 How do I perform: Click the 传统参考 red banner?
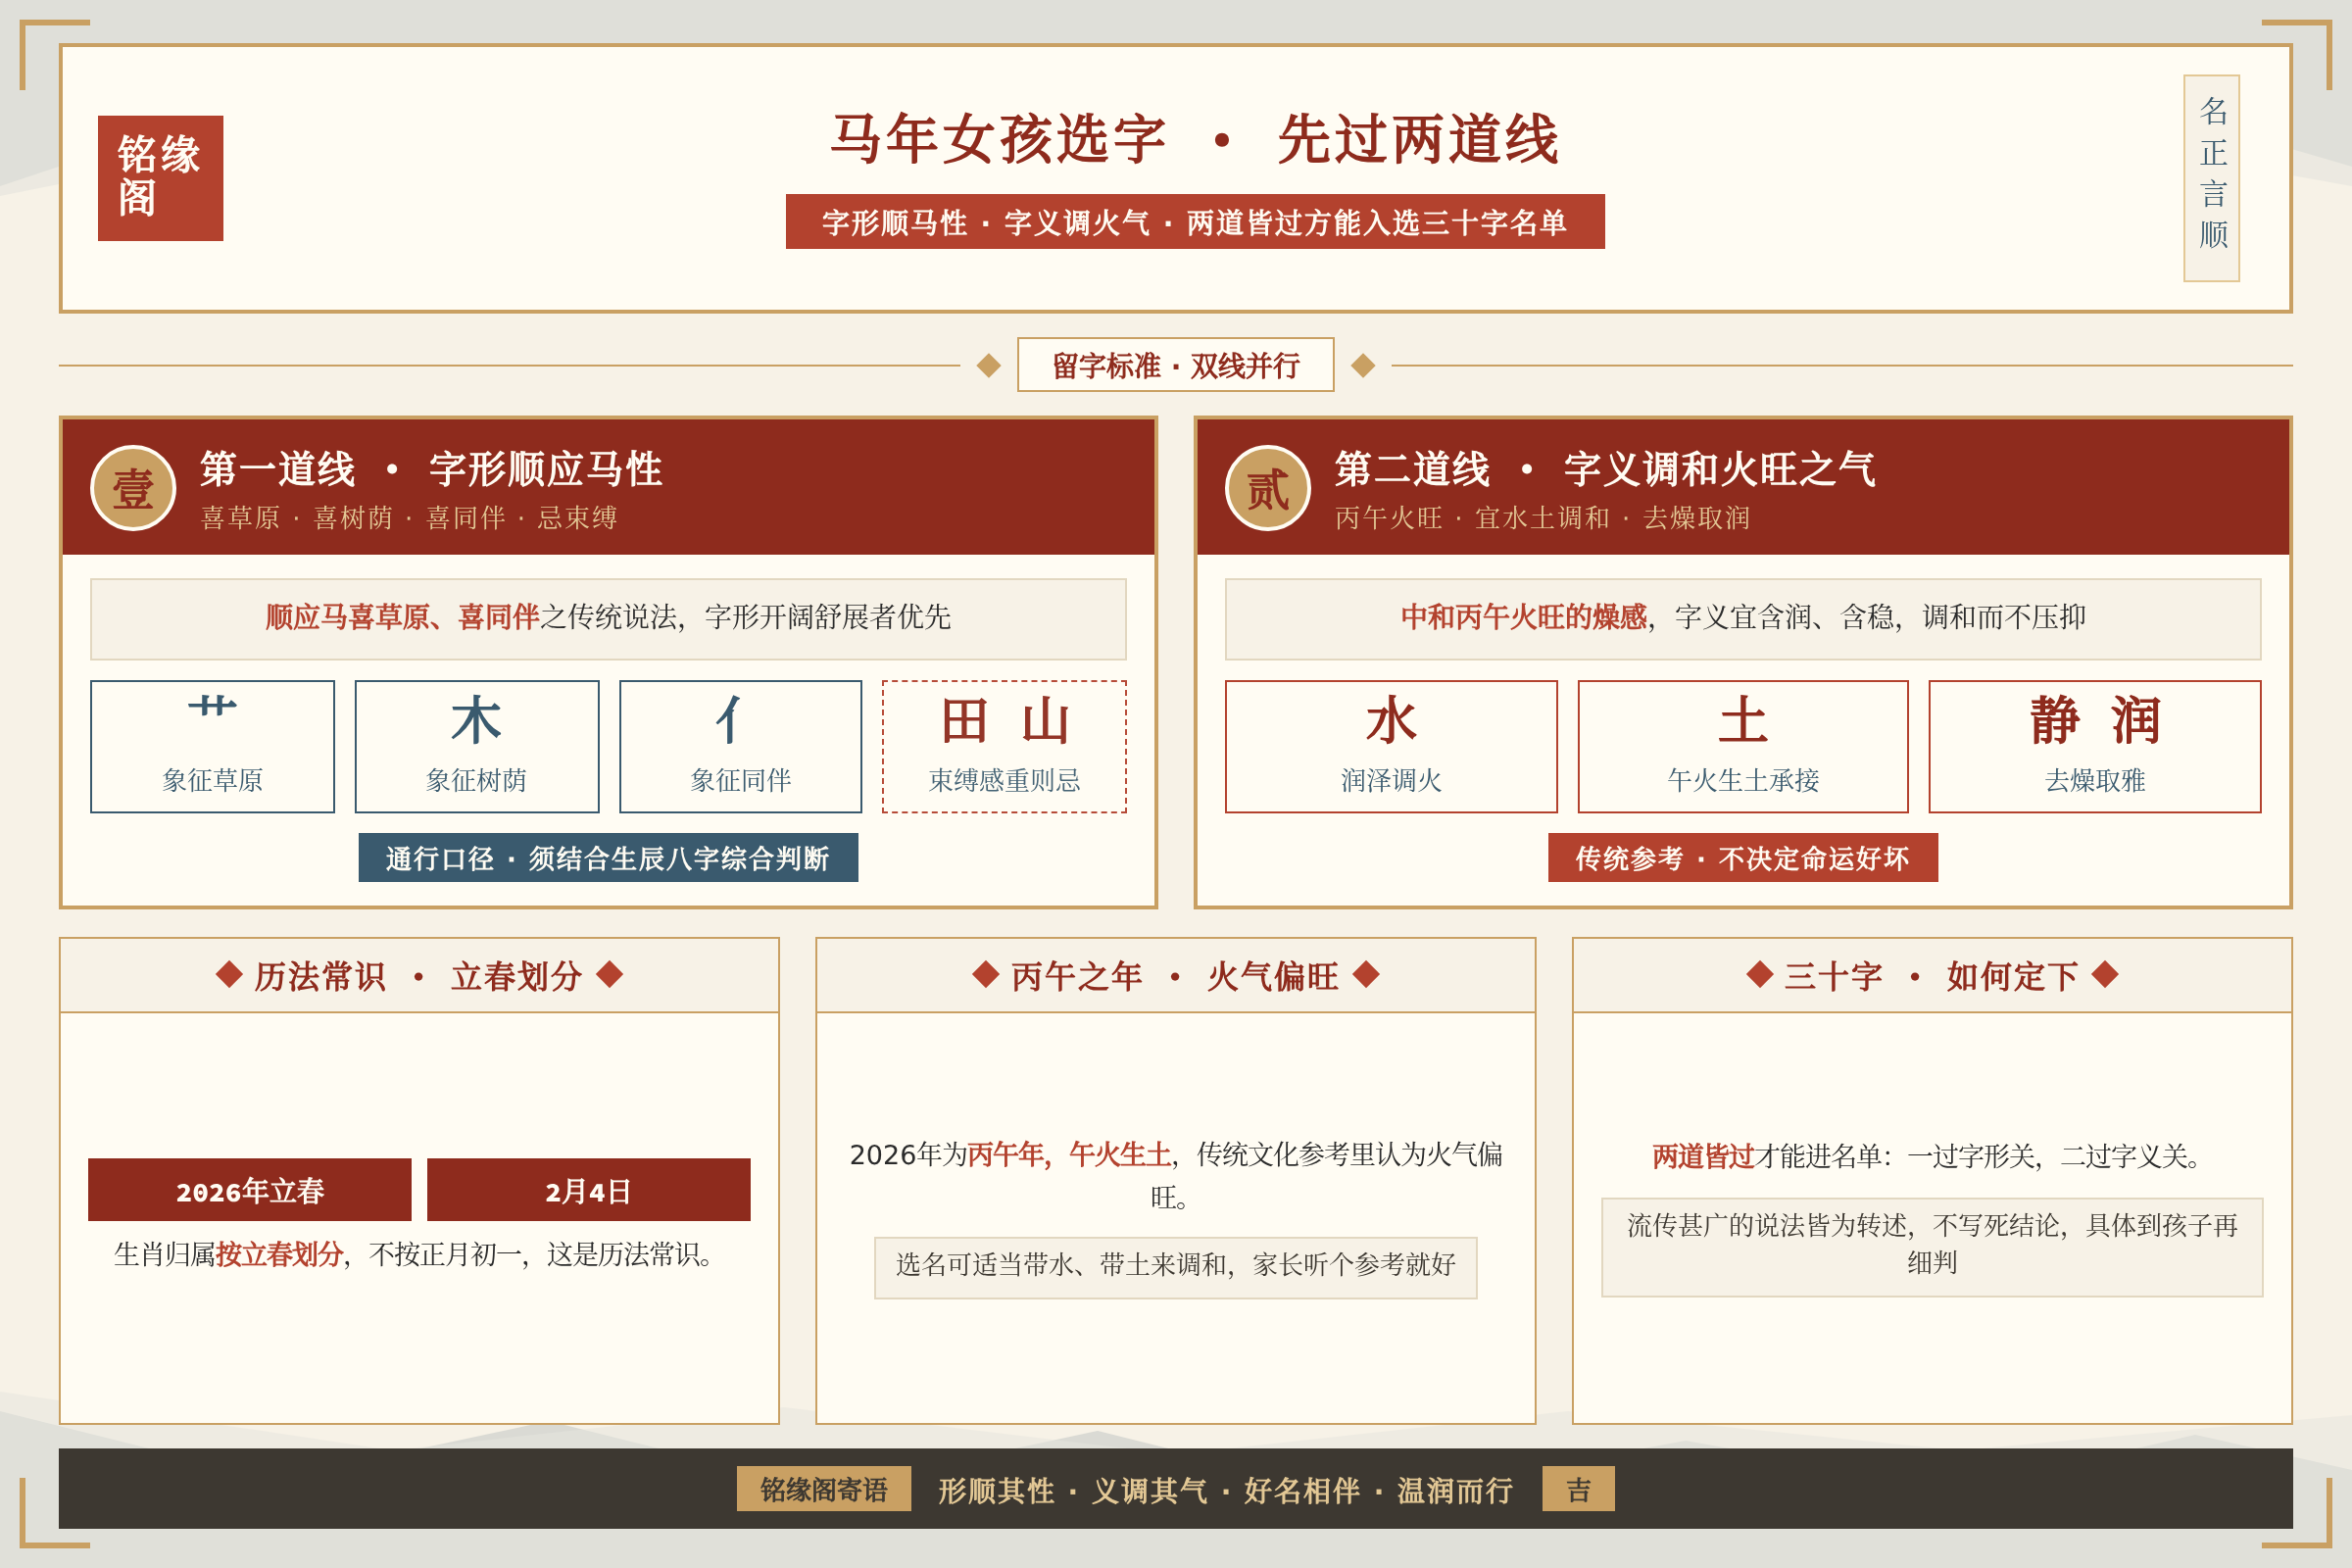click(1743, 857)
